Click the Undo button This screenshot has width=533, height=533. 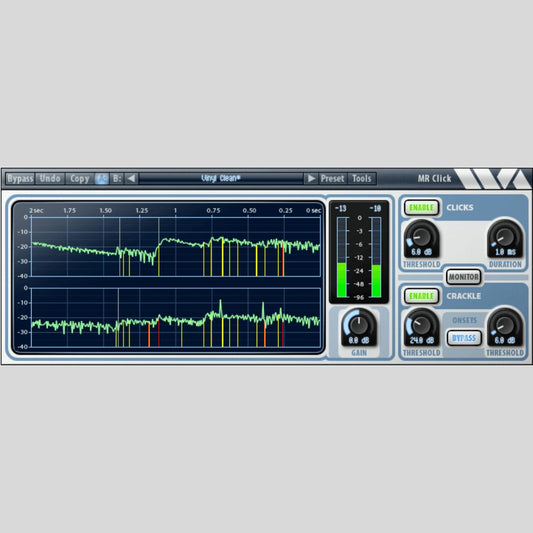click(x=50, y=178)
